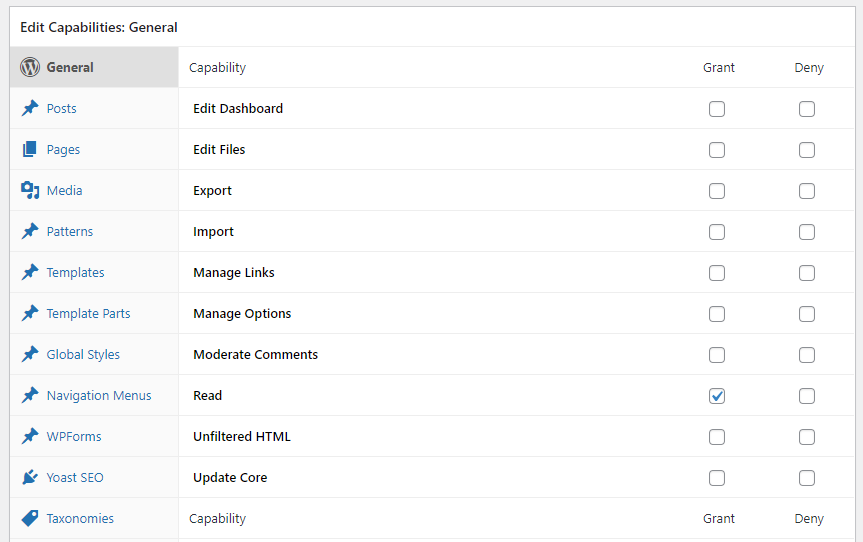The image size is (863, 542).
Task: Click the pin icon next to Patterns
Action: coord(30,231)
